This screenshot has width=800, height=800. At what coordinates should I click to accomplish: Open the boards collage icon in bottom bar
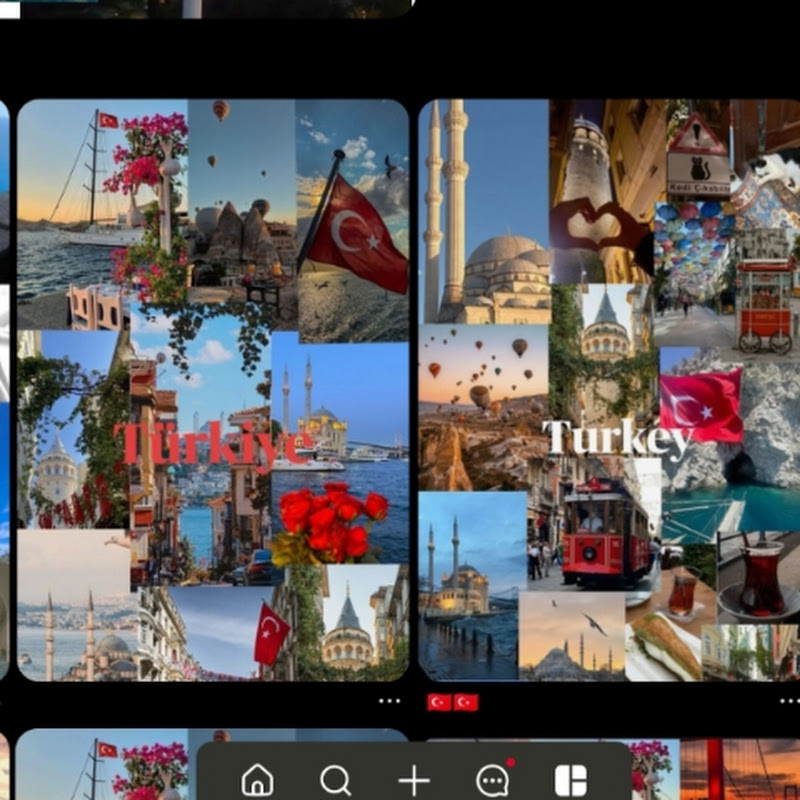click(x=570, y=780)
